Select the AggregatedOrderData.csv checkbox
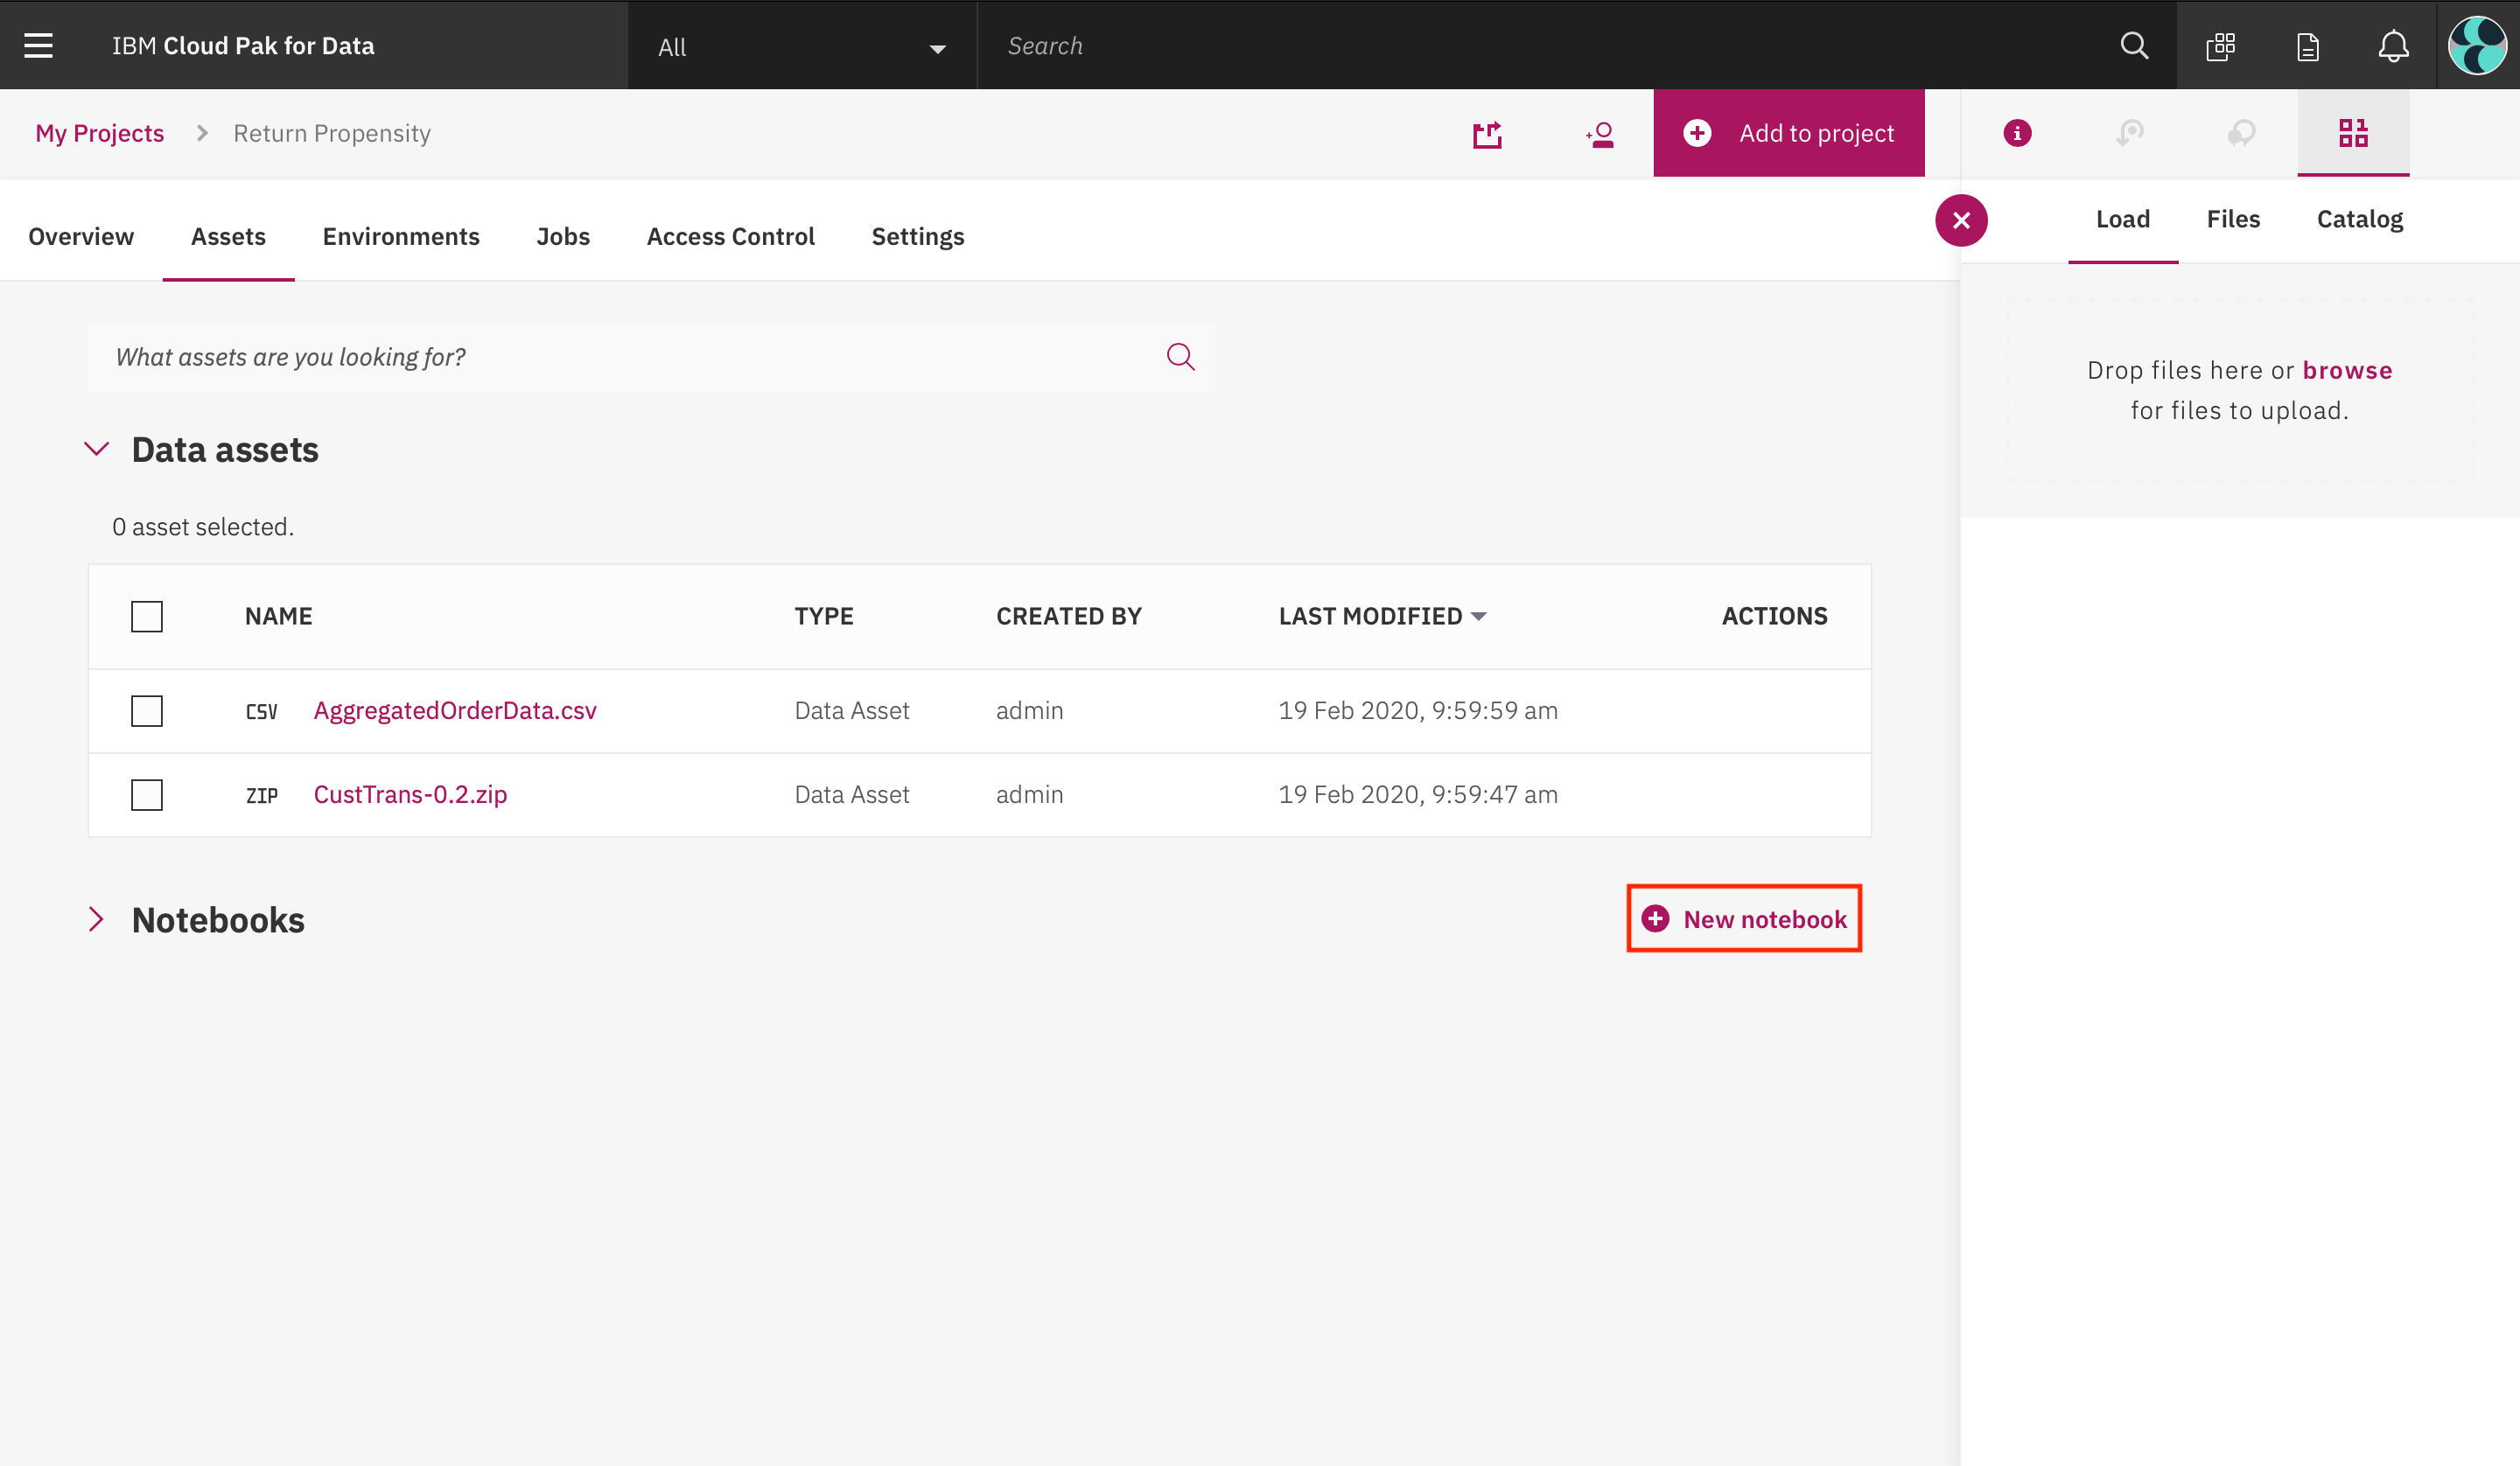The height and width of the screenshot is (1466, 2520). point(147,711)
